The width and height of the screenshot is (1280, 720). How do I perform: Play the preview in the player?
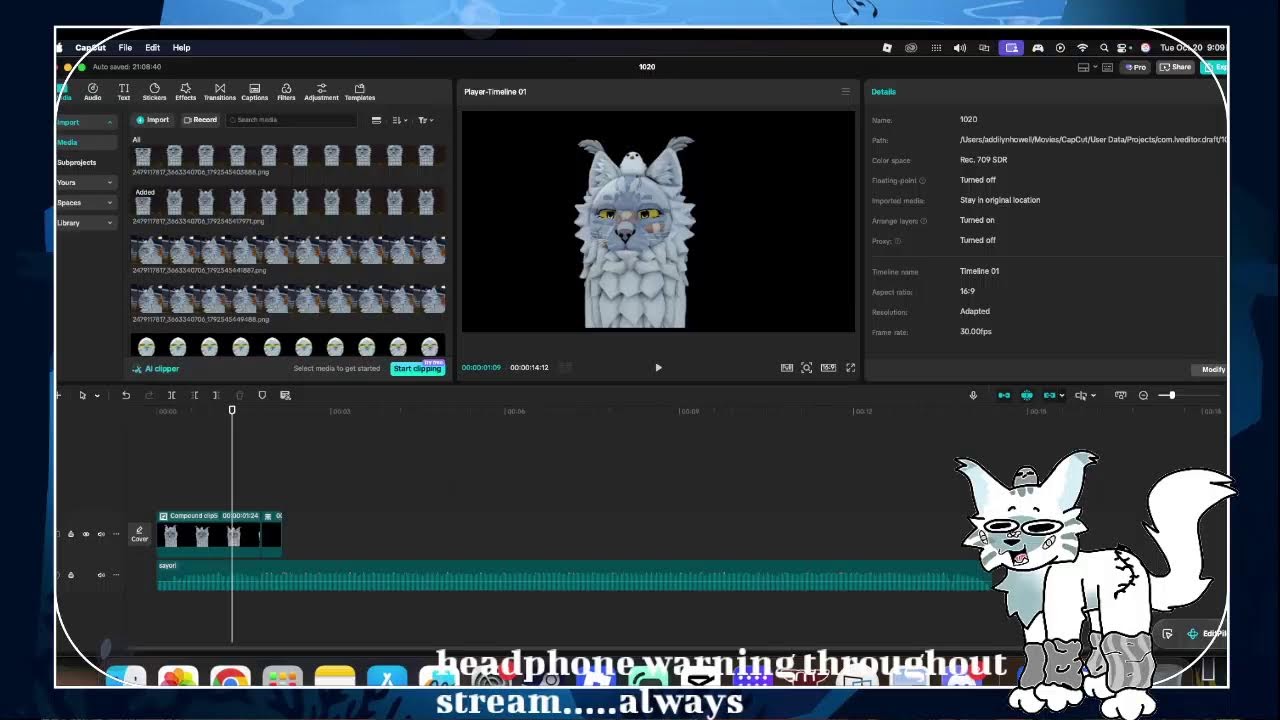[x=658, y=368]
